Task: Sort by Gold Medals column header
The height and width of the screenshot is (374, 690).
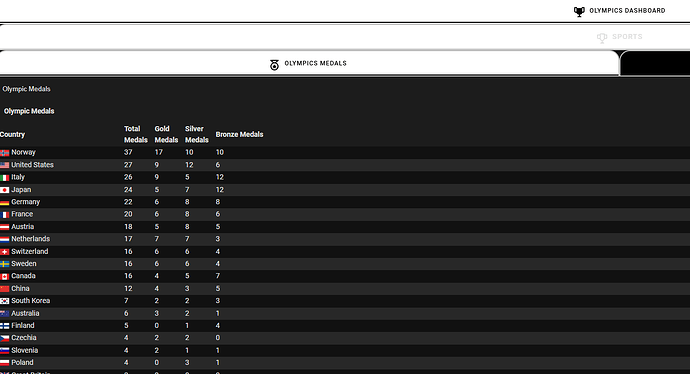Action: [166, 134]
